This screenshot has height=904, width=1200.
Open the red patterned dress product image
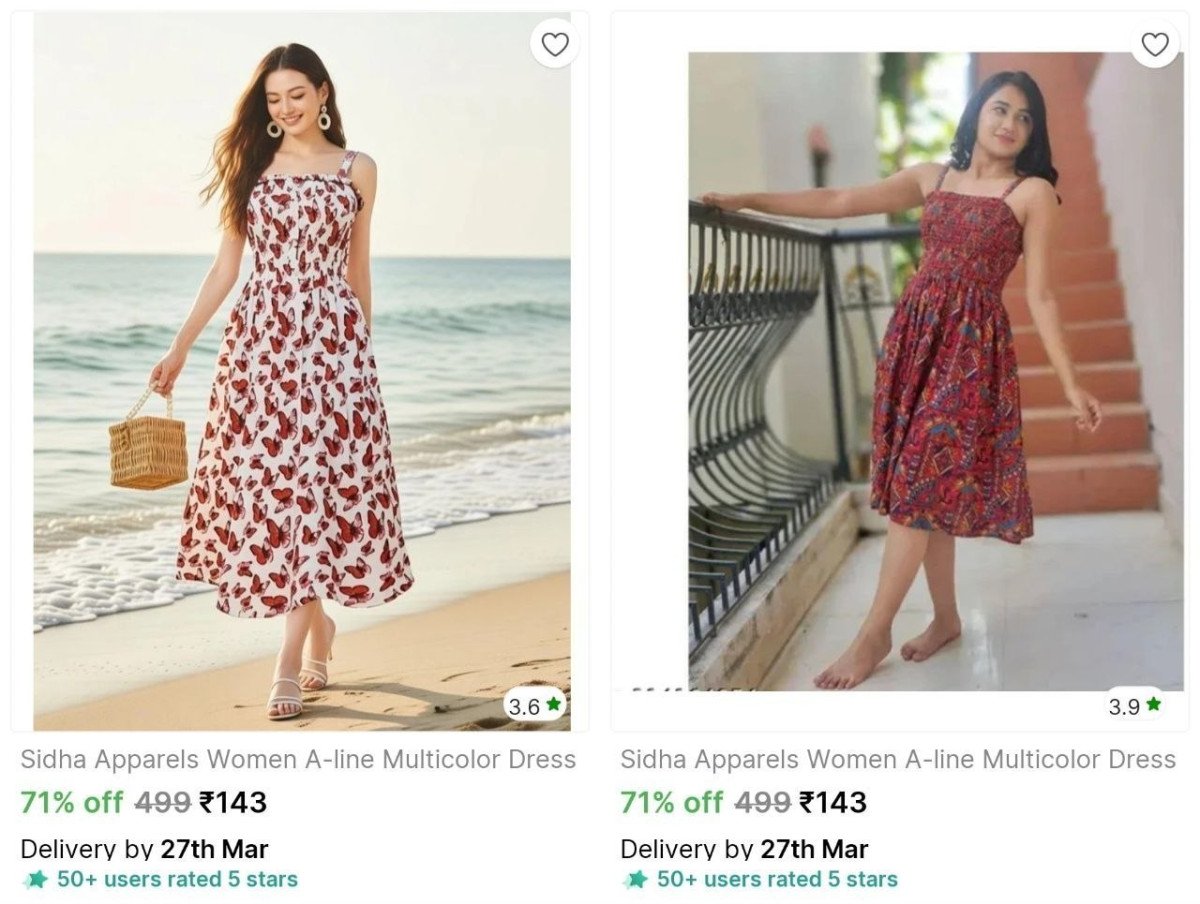(900, 370)
